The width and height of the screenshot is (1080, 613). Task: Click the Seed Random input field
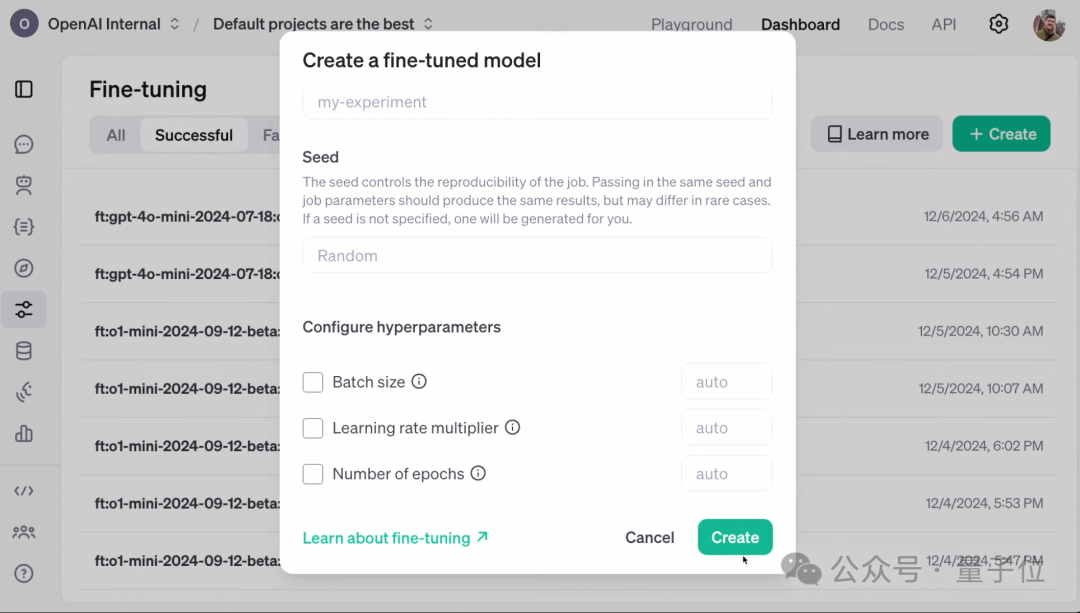pos(537,256)
